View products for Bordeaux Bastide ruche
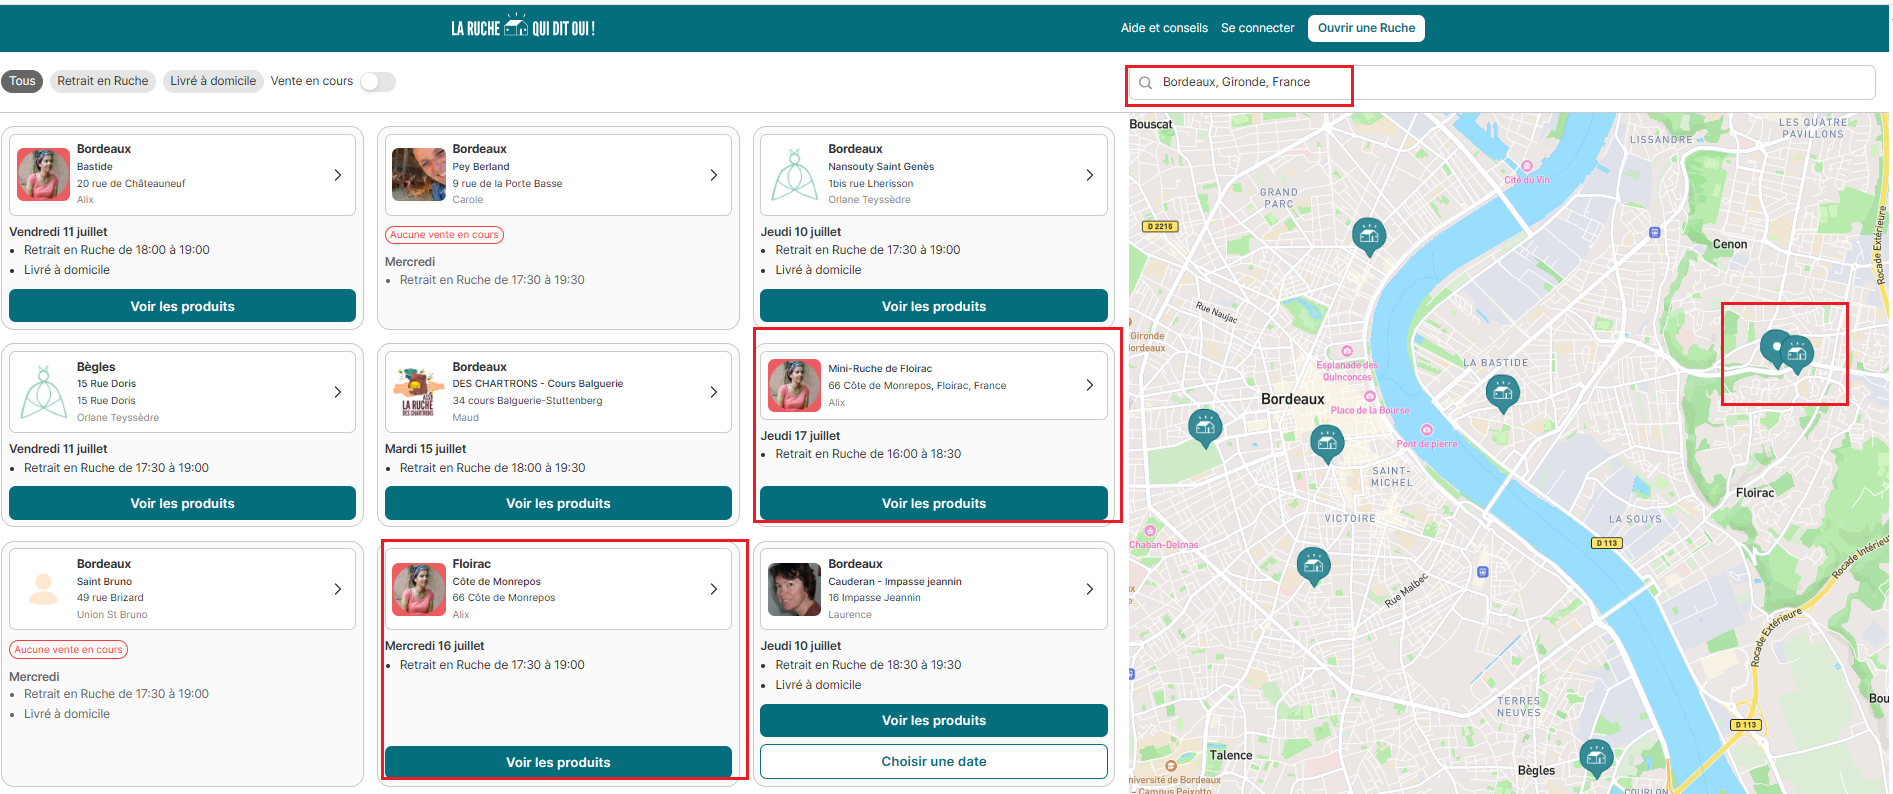The image size is (1893, 794). coord(182,306)
